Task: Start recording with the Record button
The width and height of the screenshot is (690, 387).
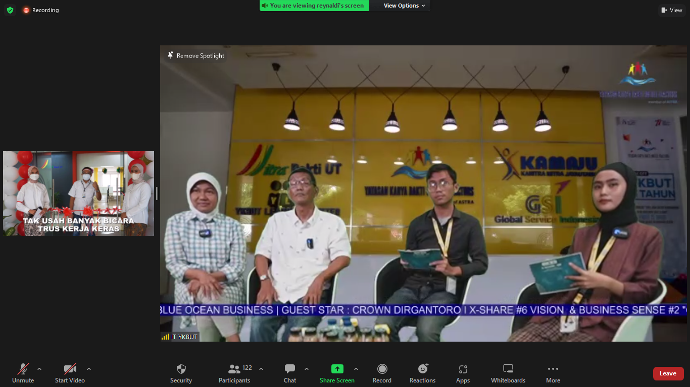Action: click(382, 373)
